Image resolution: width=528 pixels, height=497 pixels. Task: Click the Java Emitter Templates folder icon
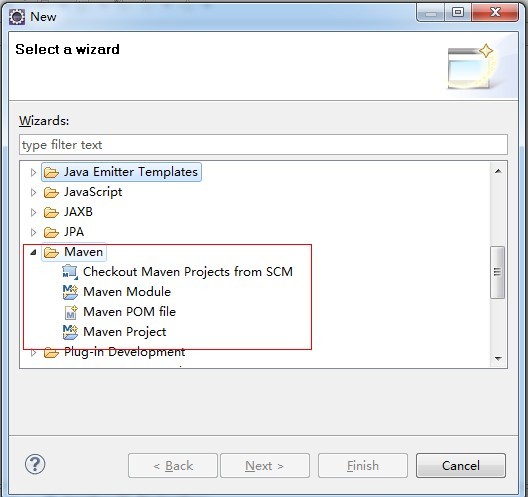tap(51, 172)
